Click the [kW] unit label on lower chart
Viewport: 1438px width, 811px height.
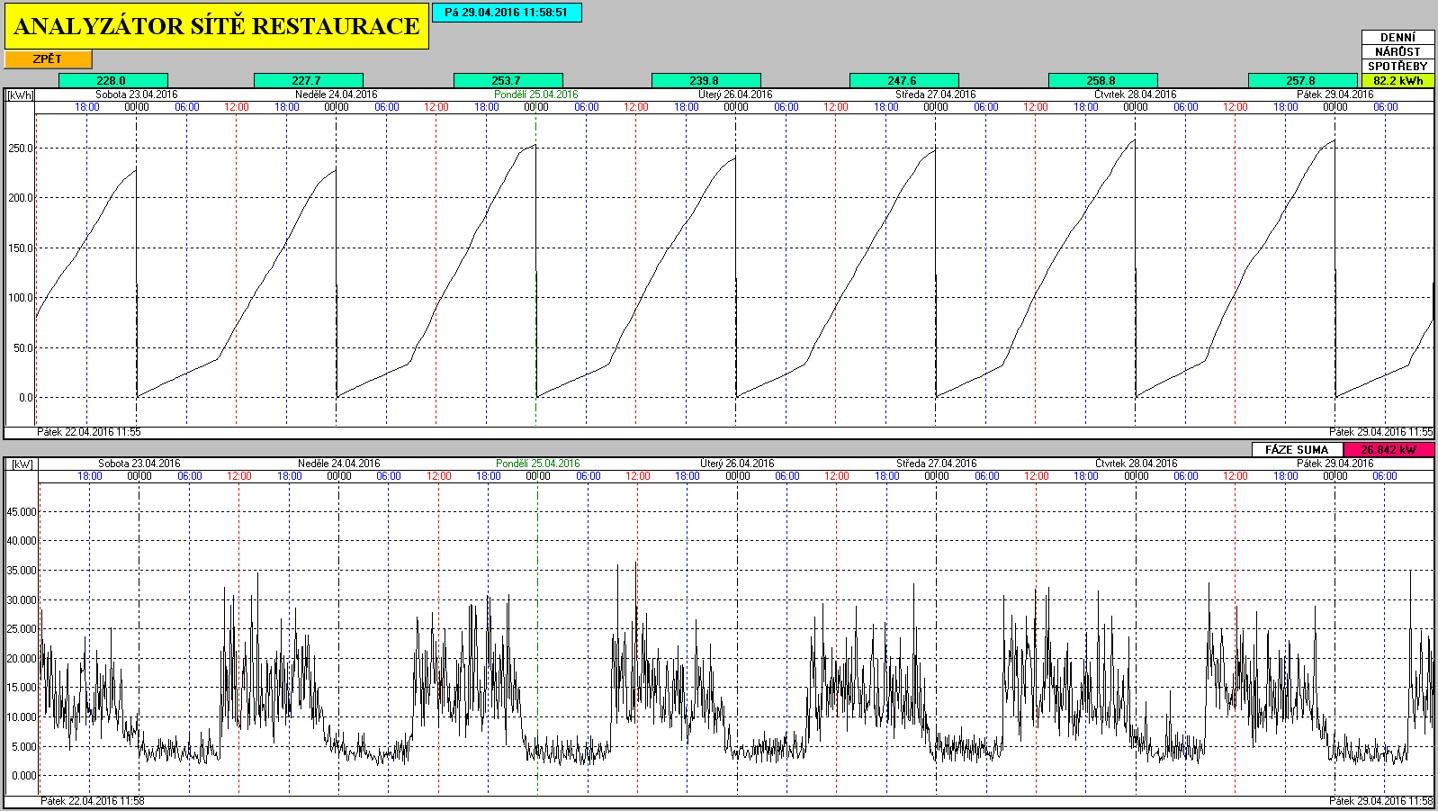20,464
